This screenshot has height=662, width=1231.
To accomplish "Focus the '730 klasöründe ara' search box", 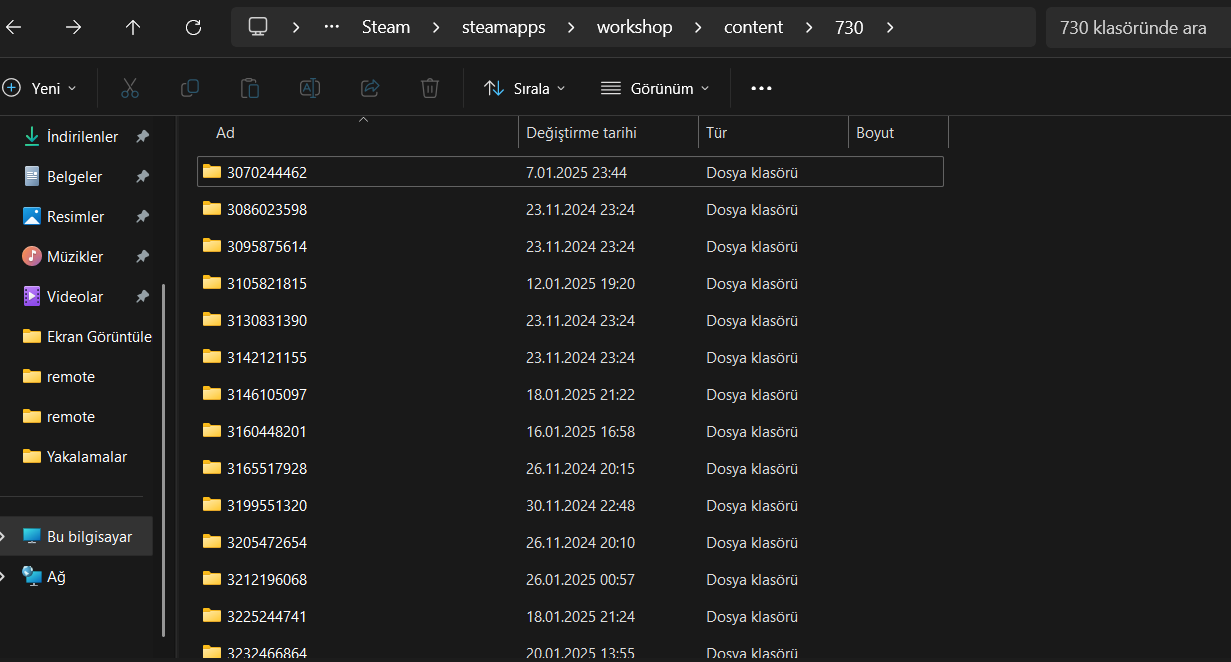I will (x=1138, y=27).
